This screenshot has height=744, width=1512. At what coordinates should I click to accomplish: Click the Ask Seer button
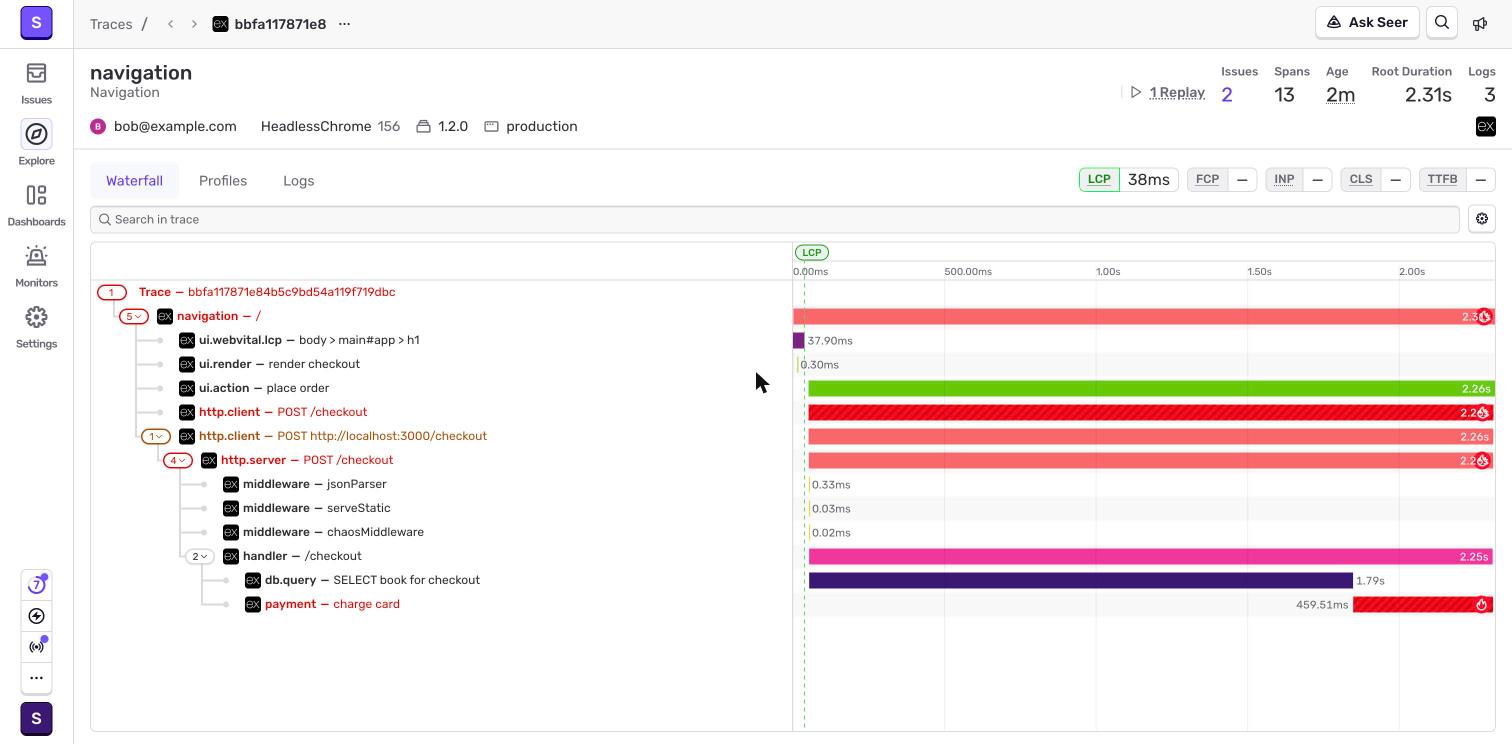point(1367,23)
